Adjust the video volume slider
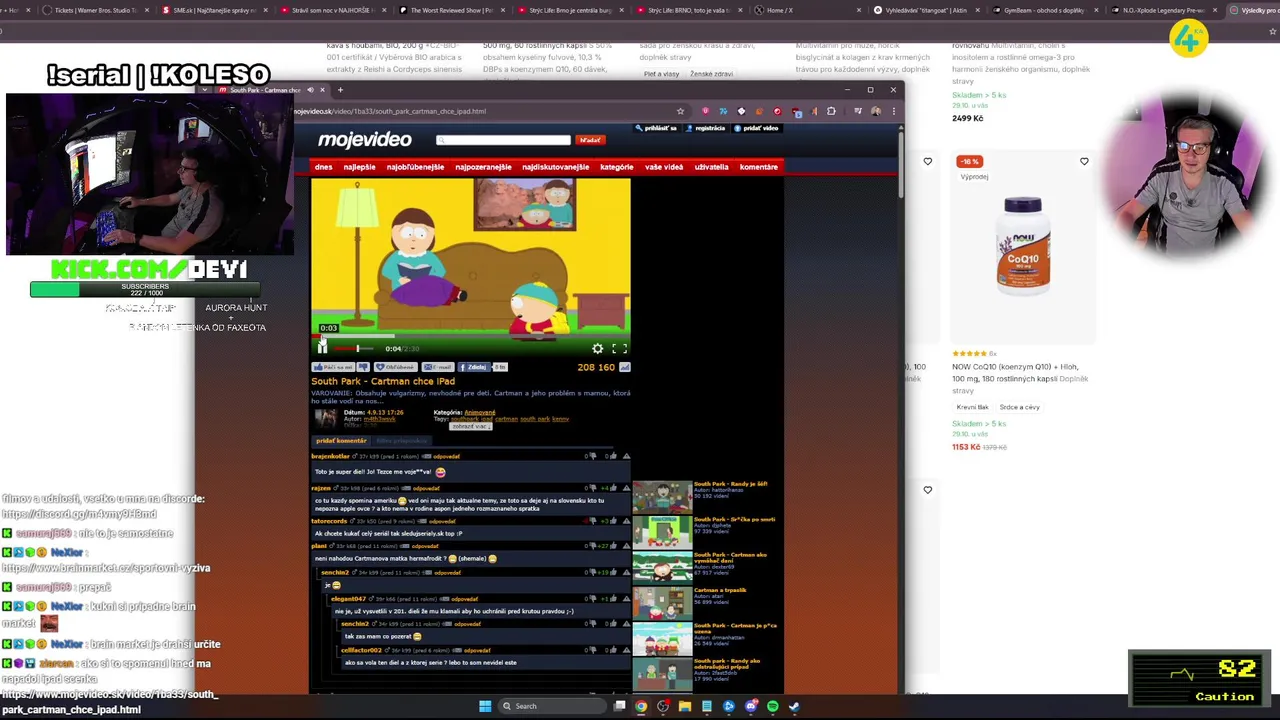The height and width of the screenshot is (720, 1280). (x=353, y=349)
